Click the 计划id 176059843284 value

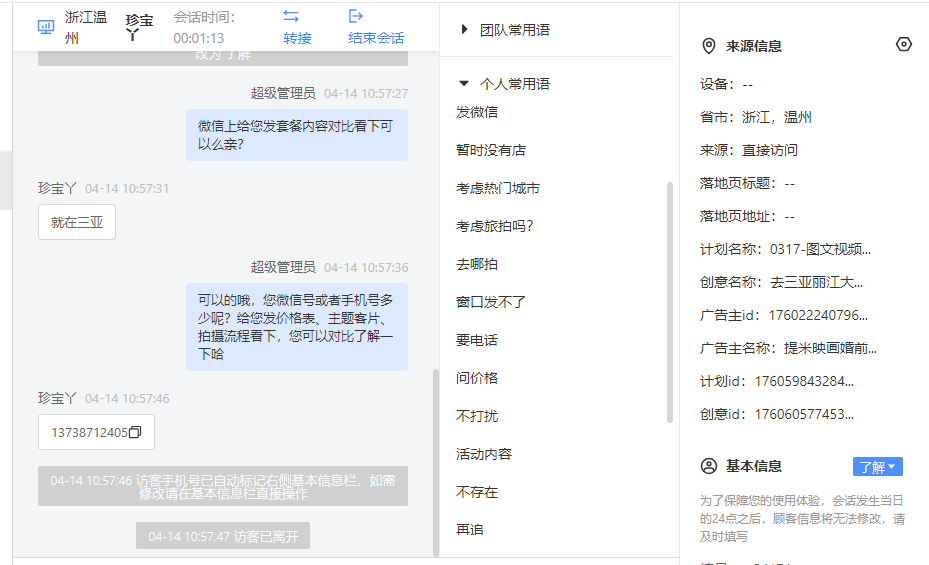pos(804,381)
